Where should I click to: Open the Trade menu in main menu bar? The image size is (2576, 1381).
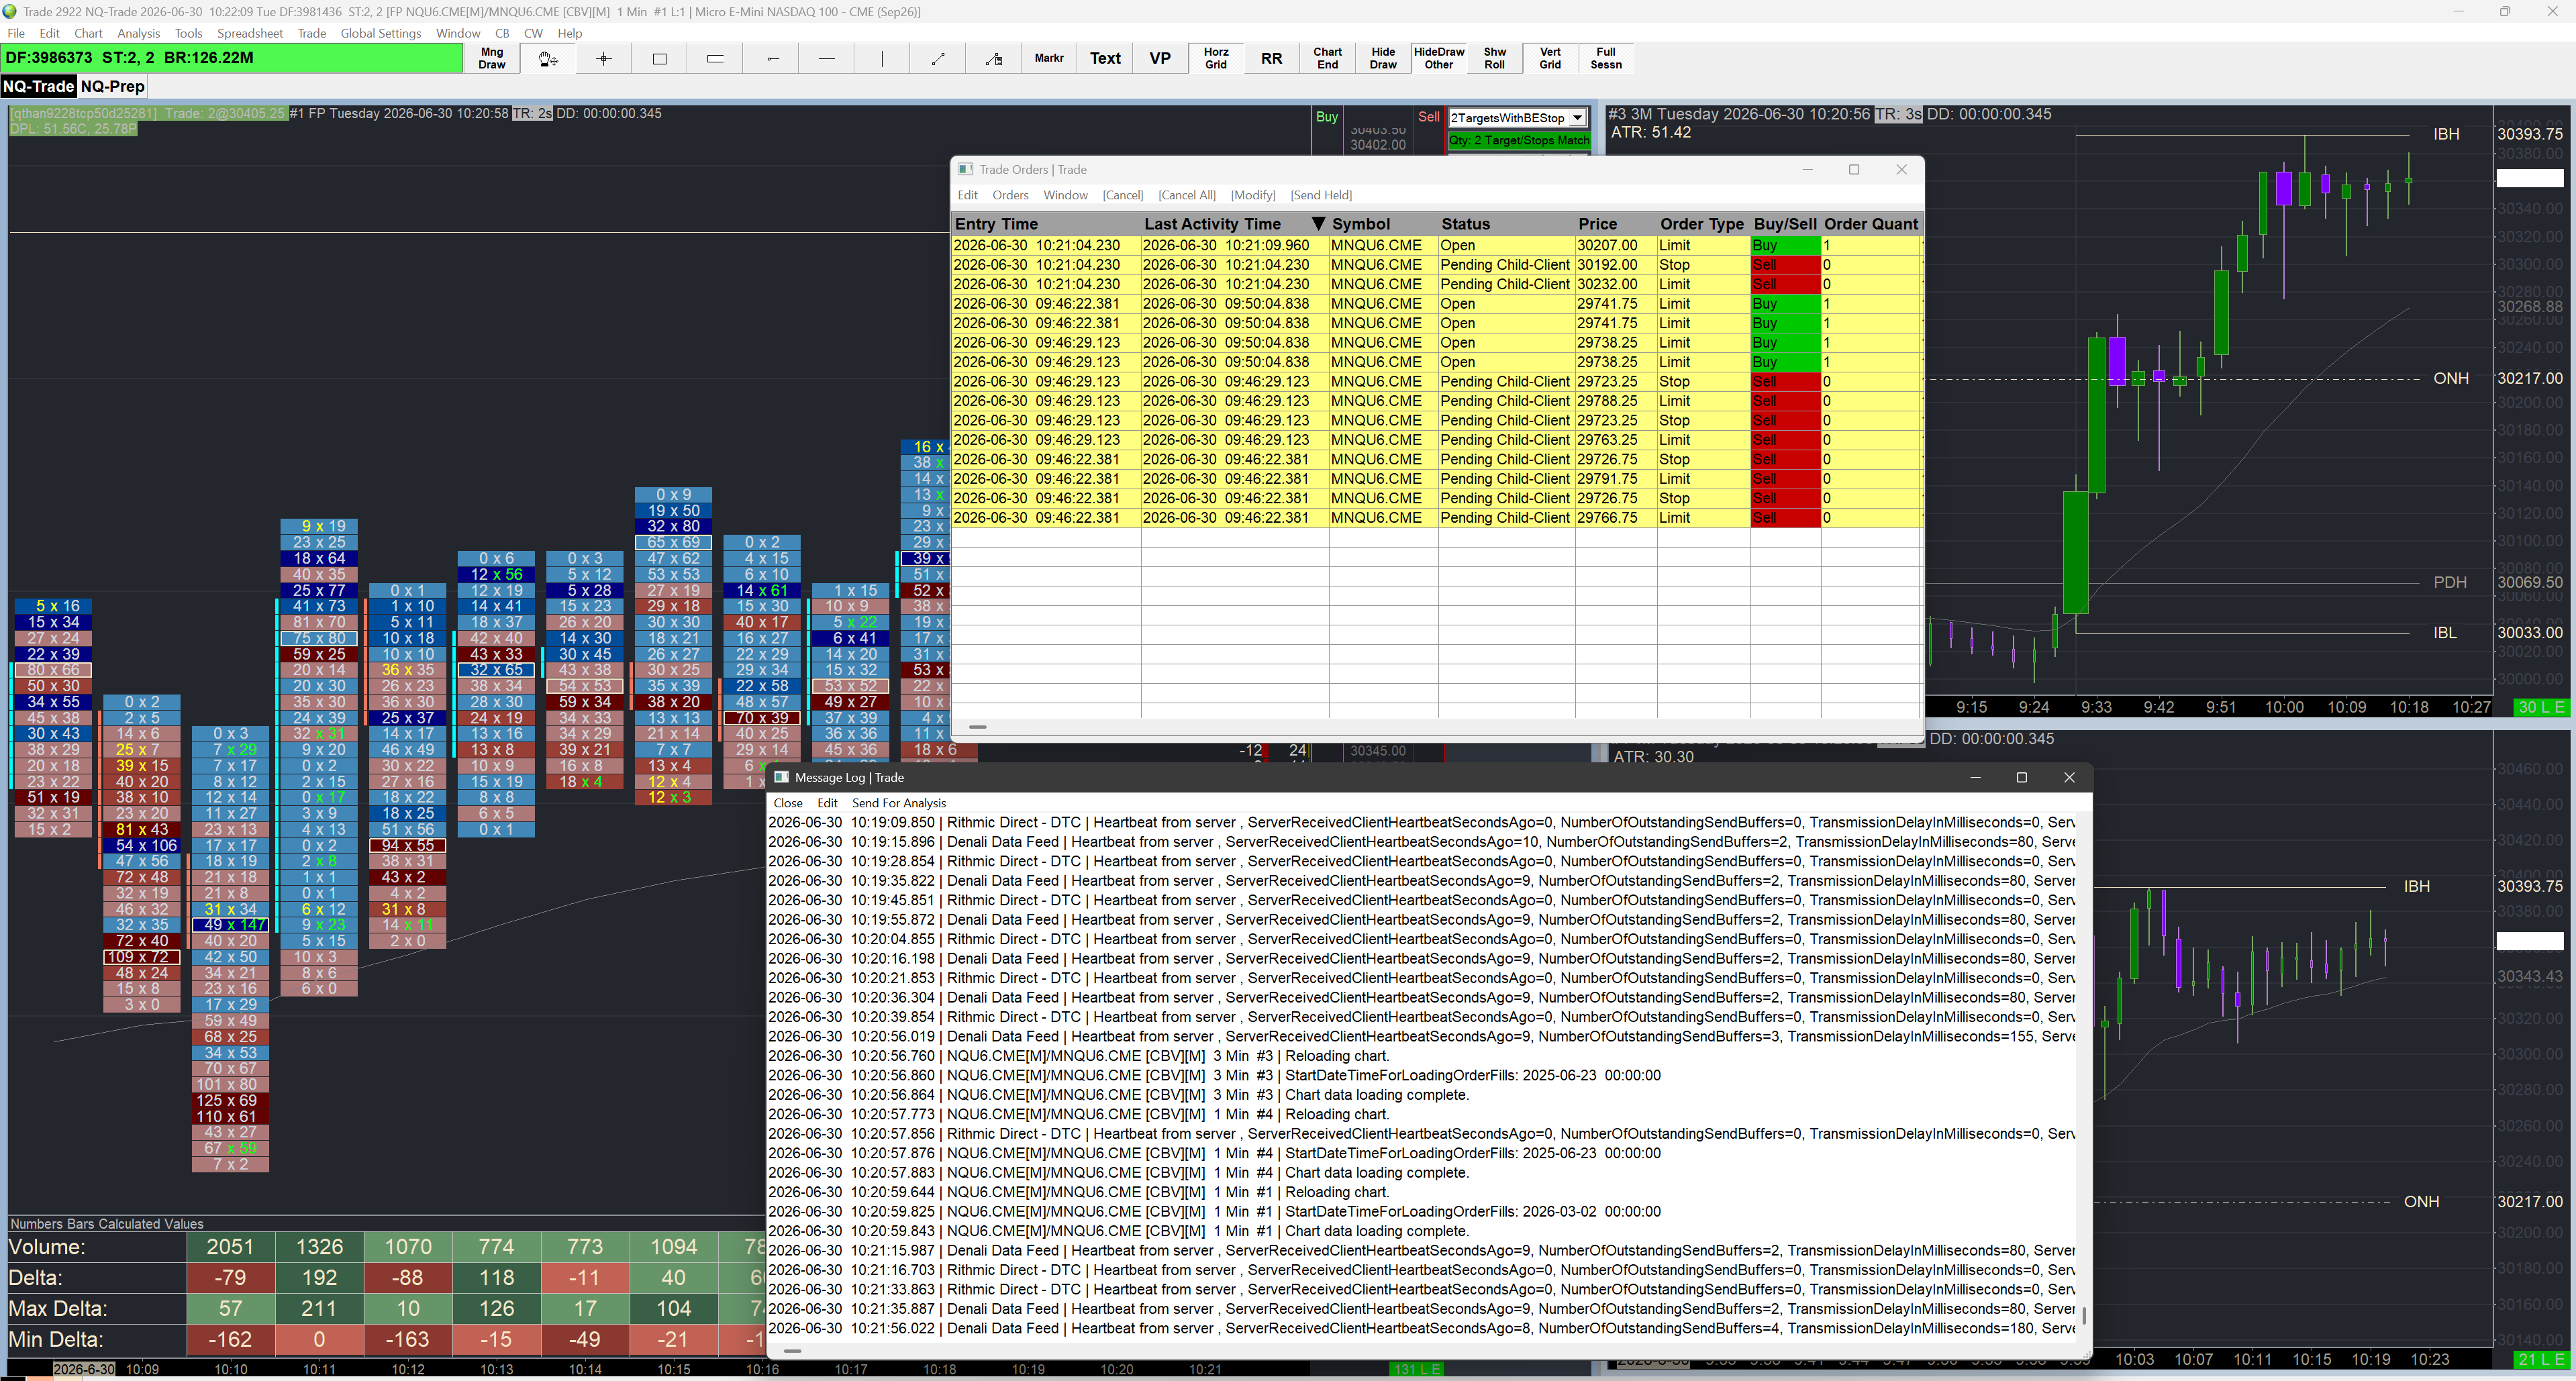click(x=312, y=33)
